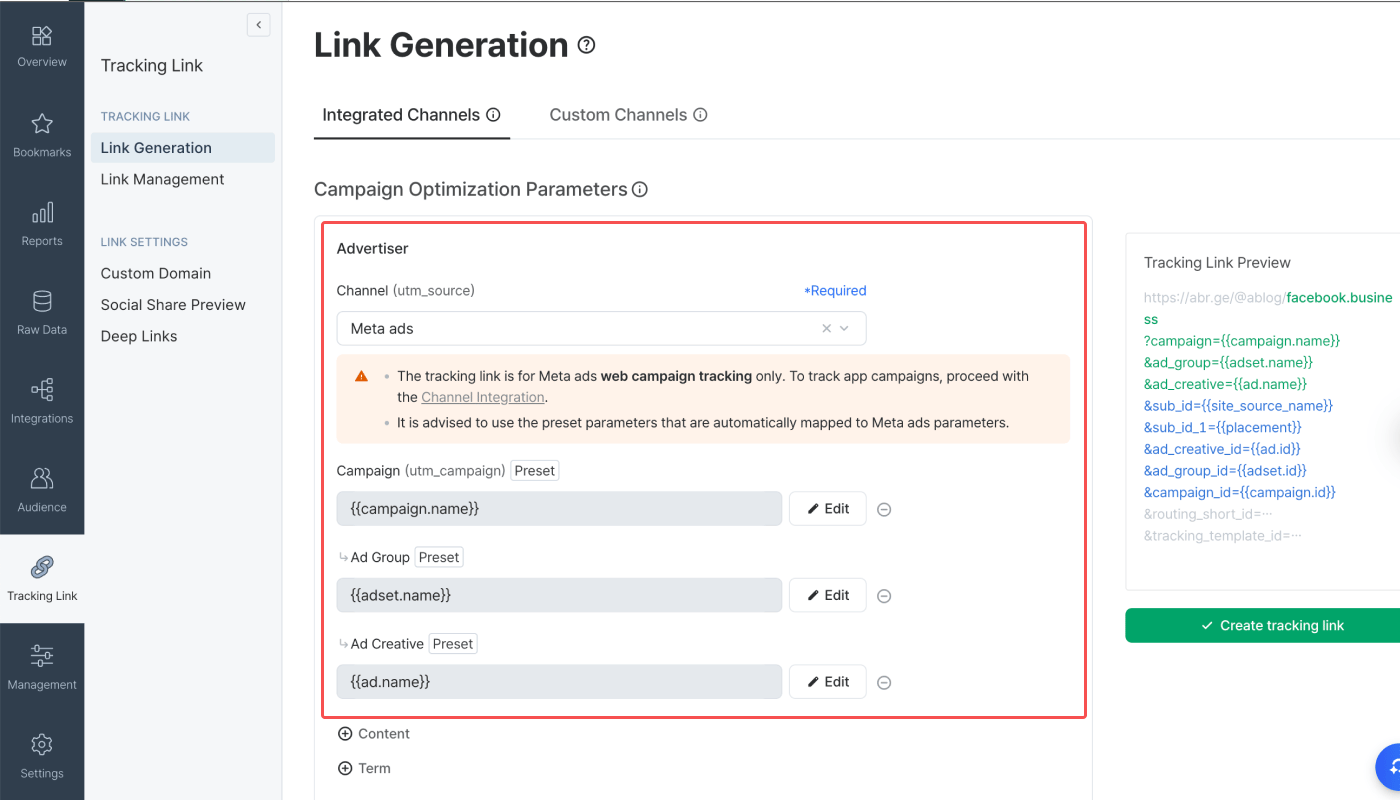1400x800 pixels.
Task: Open Management sliders icon
Action: click(42, 656)
